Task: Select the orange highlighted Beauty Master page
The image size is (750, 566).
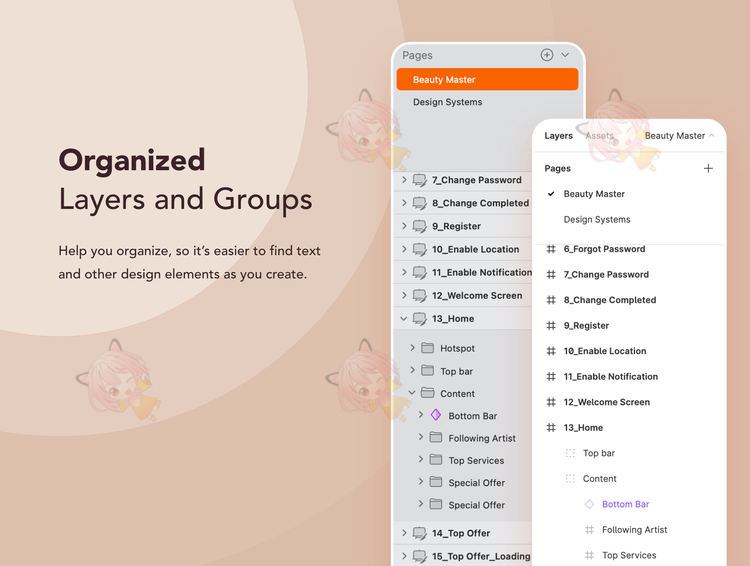Action: (x=487, y=79)
